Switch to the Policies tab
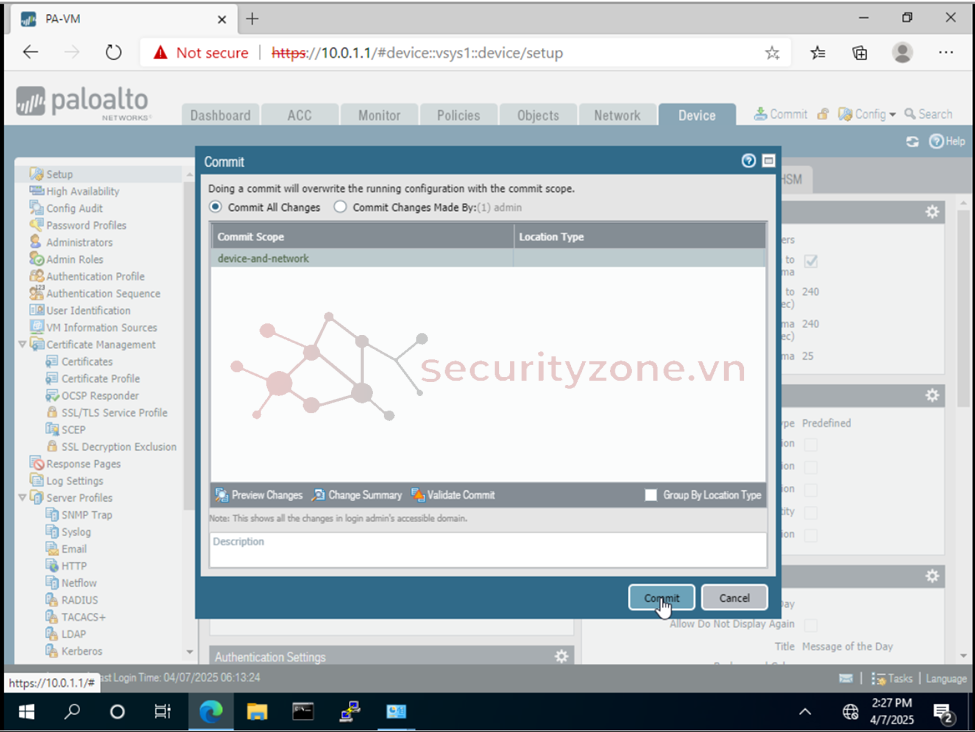The image size is (975, 732). point(458,115)
